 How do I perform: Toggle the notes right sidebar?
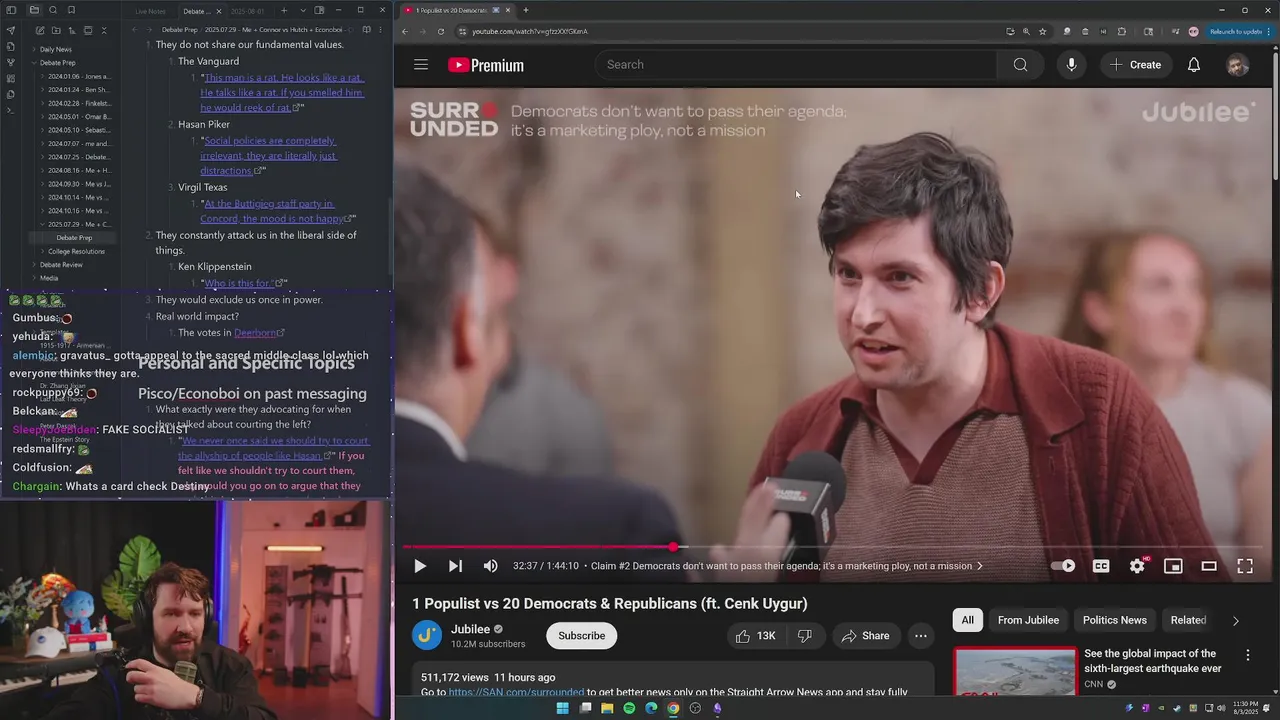click(319, 10)
